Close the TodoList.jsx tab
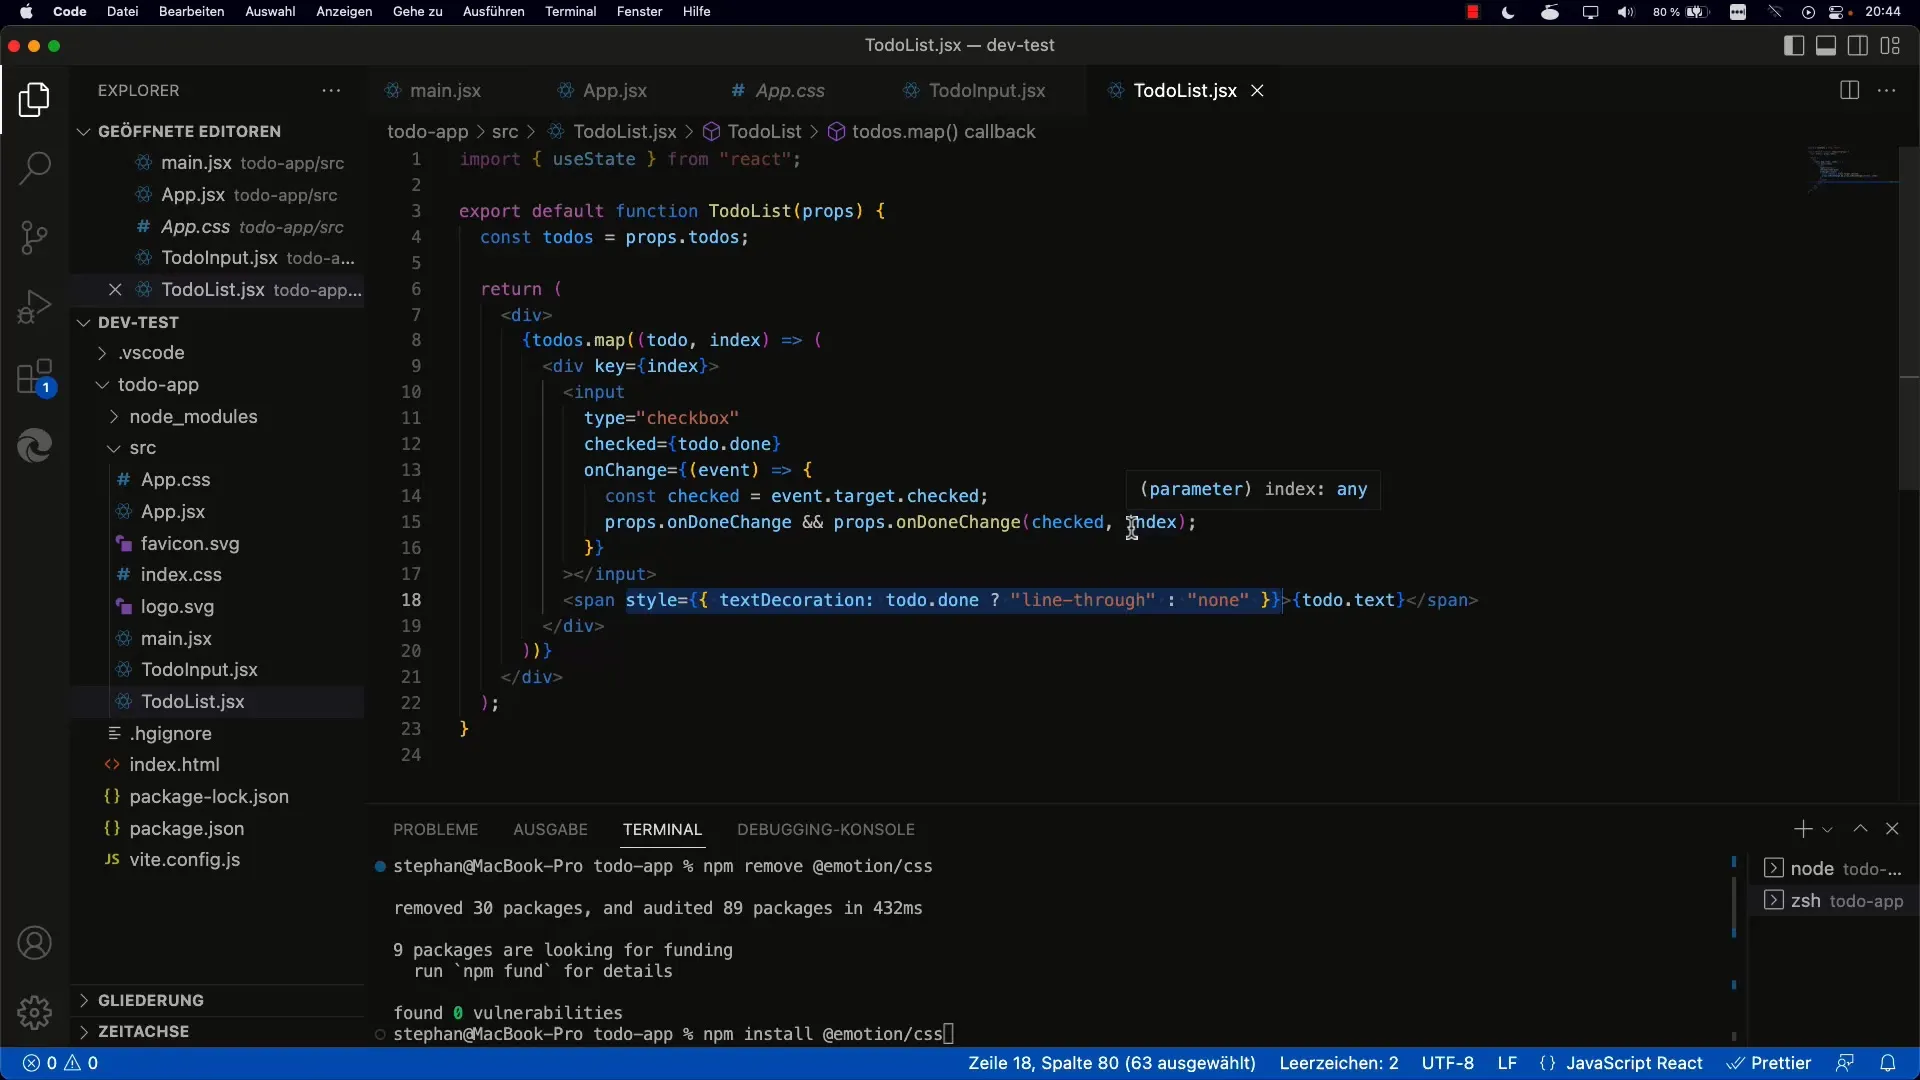Viewport: 1920px width, 1080px height. tap(1258, 90)
